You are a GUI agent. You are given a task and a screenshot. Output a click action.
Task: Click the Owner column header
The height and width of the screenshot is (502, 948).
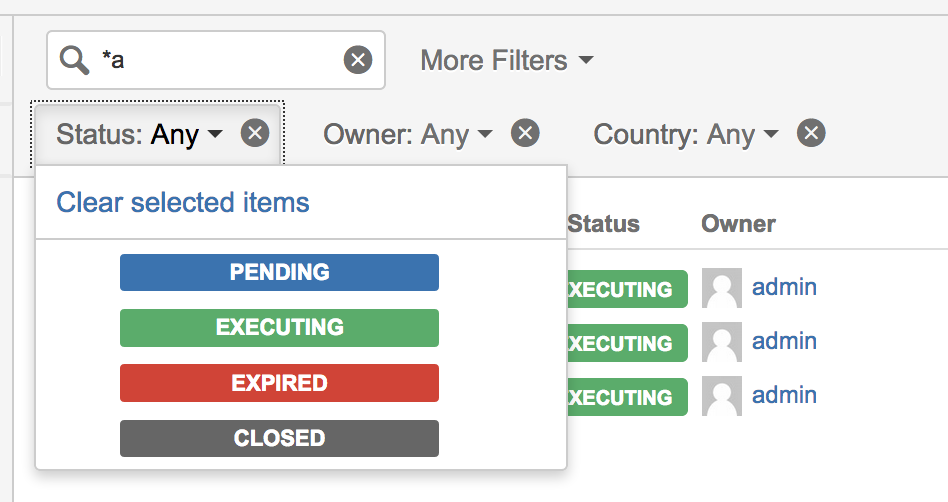click(x=738, y=224)
